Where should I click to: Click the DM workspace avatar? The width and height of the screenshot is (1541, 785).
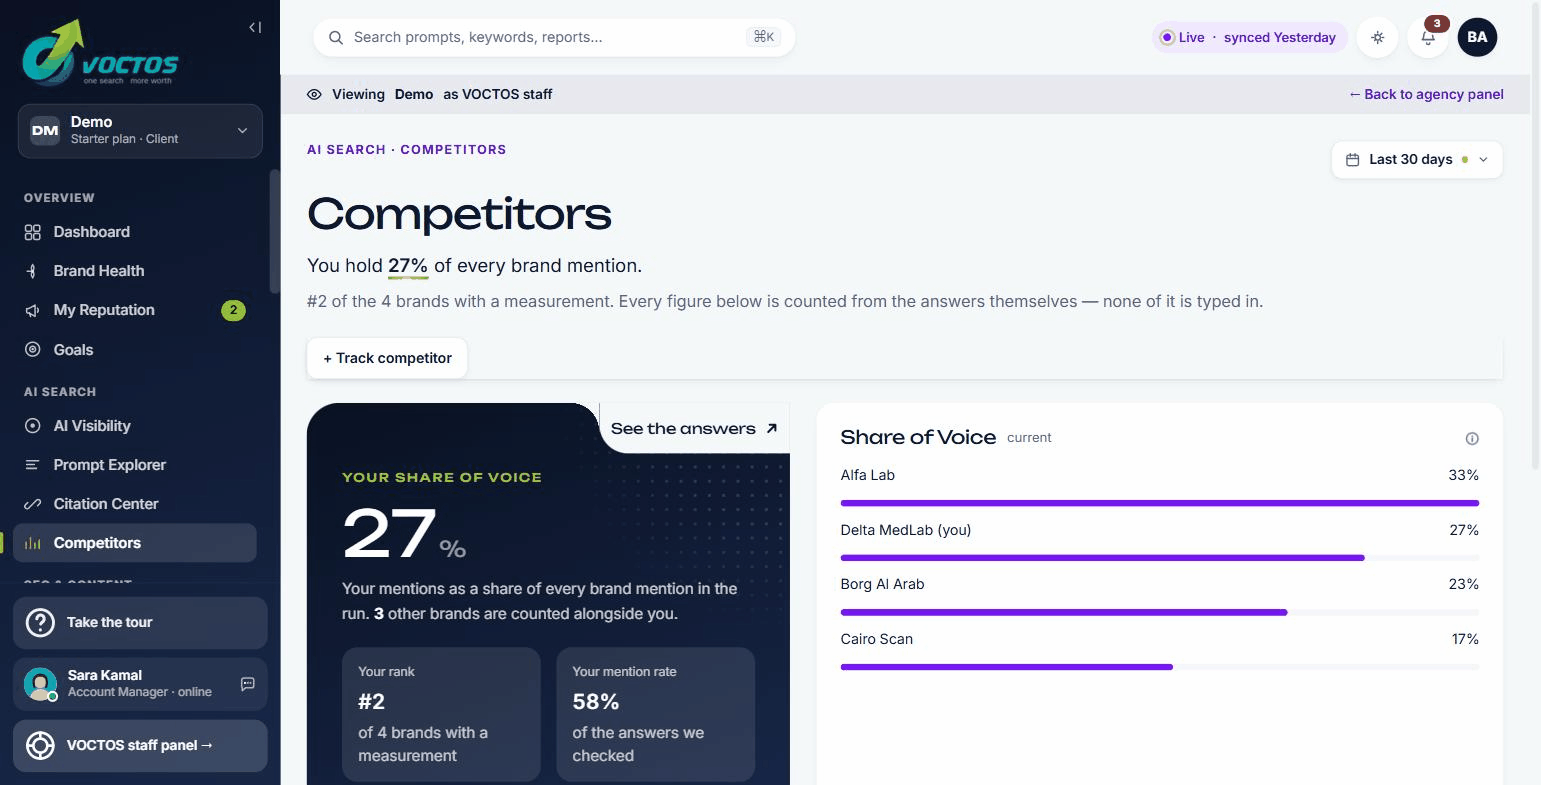point(45,130)
